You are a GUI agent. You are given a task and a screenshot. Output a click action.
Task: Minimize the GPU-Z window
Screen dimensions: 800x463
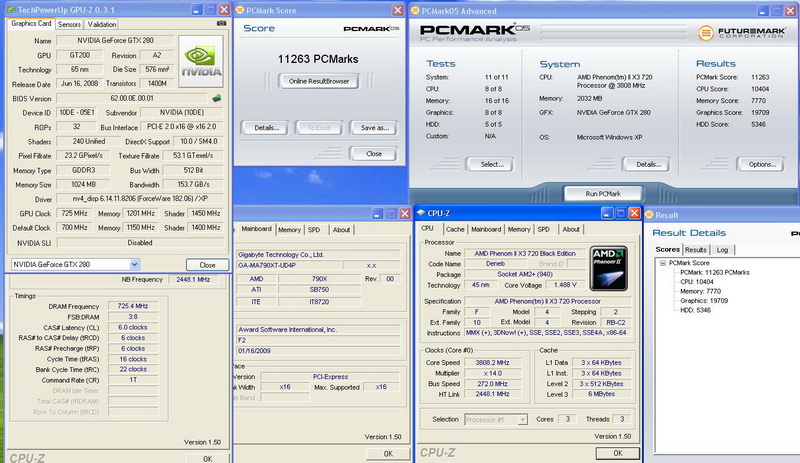pos(197,10)
